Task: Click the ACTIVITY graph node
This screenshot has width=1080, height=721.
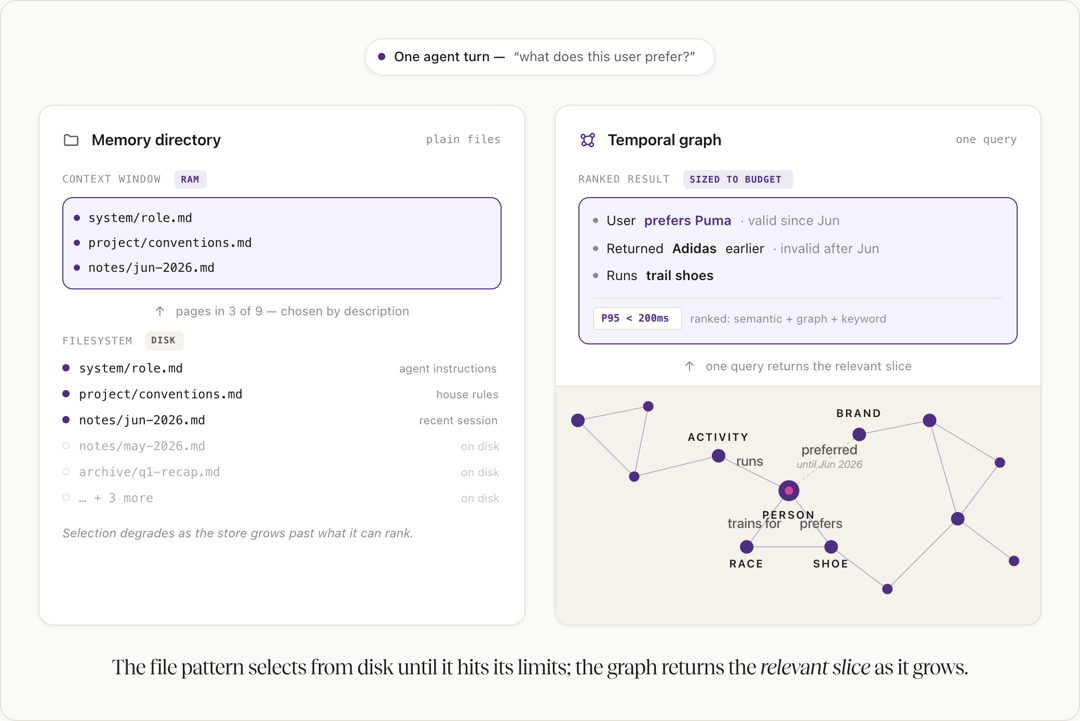Action: click(718, 456)
